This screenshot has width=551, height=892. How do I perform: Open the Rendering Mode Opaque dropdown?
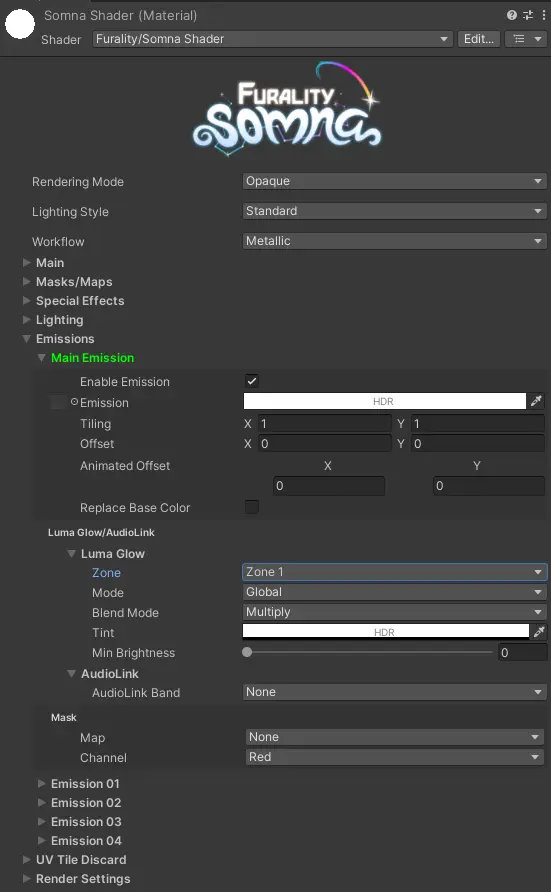[395, 181]
